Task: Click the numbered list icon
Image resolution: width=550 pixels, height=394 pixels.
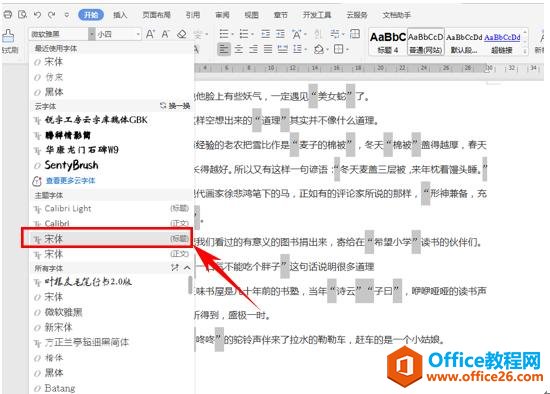Action: coord(244,34)
